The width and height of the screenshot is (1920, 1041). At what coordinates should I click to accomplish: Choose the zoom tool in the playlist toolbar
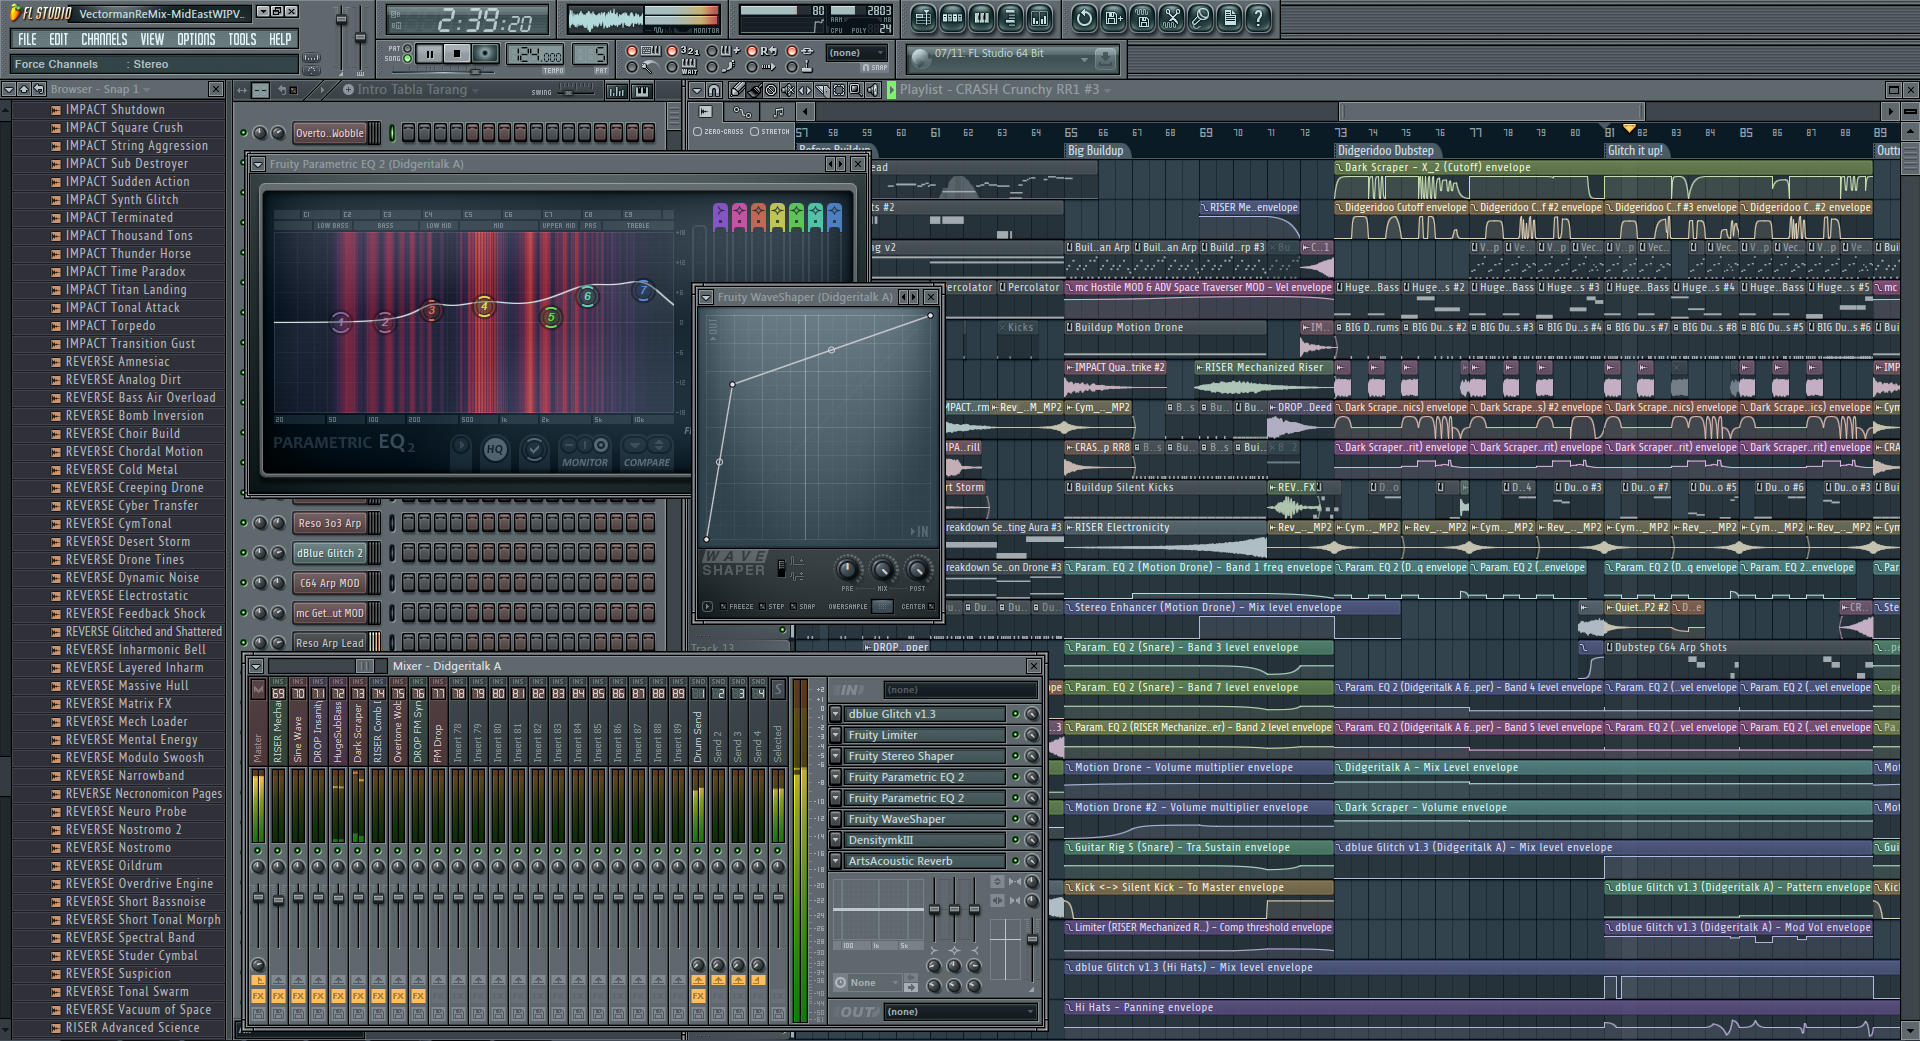tap(856, 90)
